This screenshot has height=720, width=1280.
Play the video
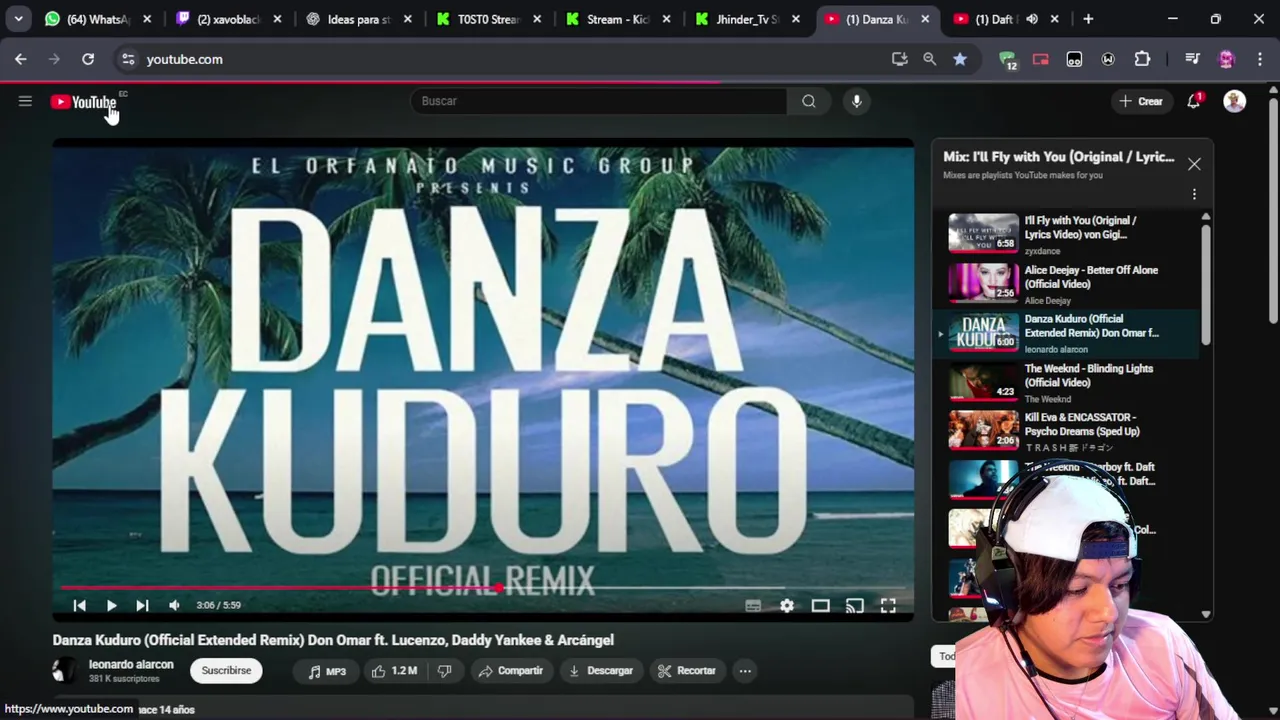pyautogui.click(x=111, y=605)
